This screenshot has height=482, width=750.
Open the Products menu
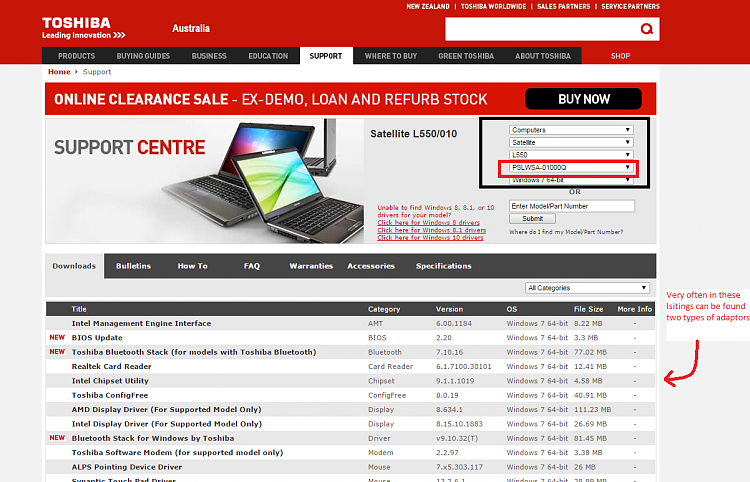(x=77, y=56)
